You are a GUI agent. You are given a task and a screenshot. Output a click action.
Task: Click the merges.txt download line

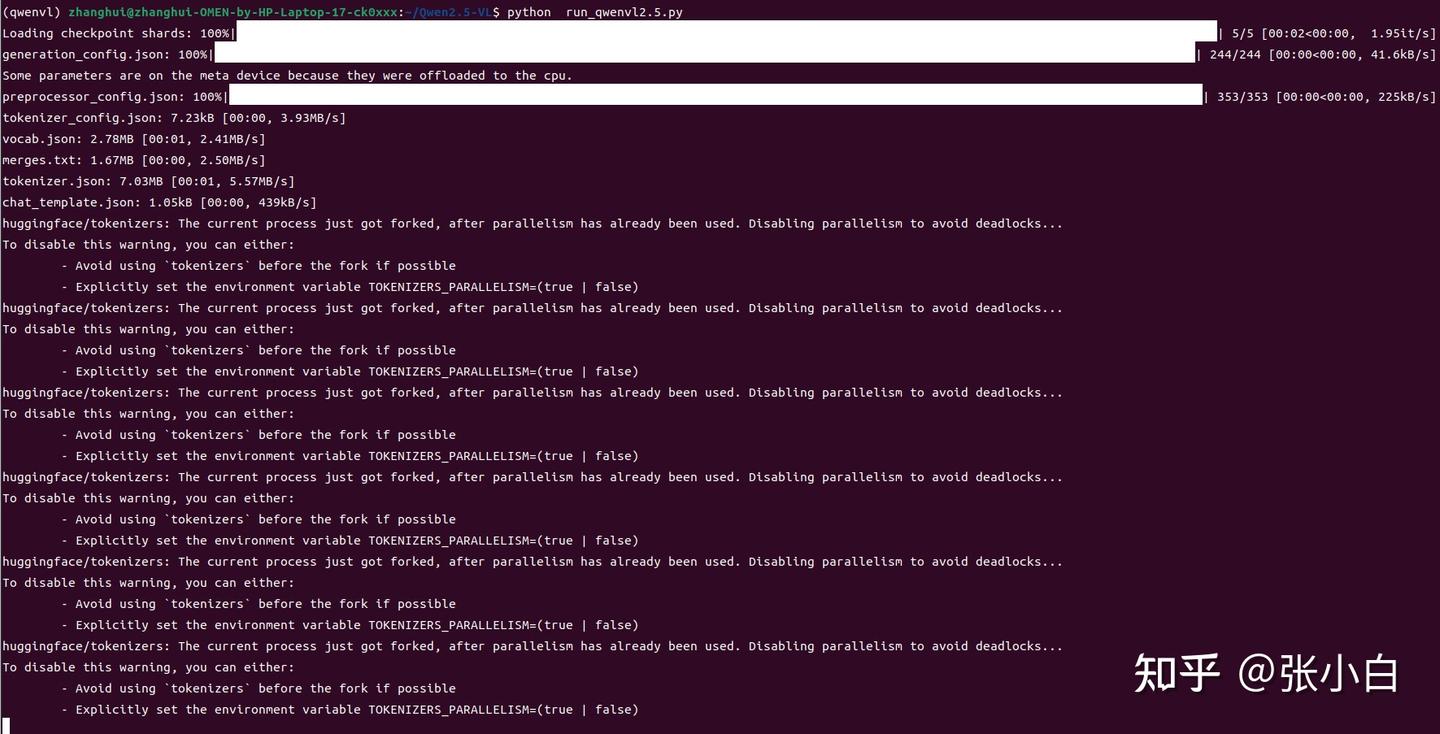(x=134, y=160)
